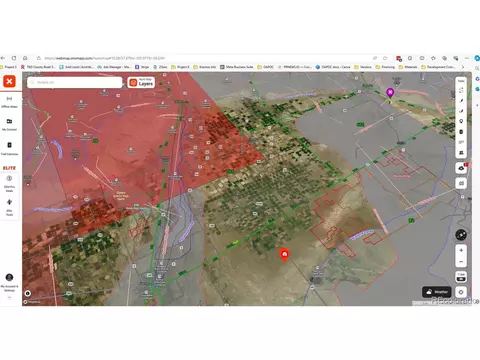Image resolution: width=480 pixels, height=360 pixels.
Task: Click the map search field
Action: (x=75, y=82)
